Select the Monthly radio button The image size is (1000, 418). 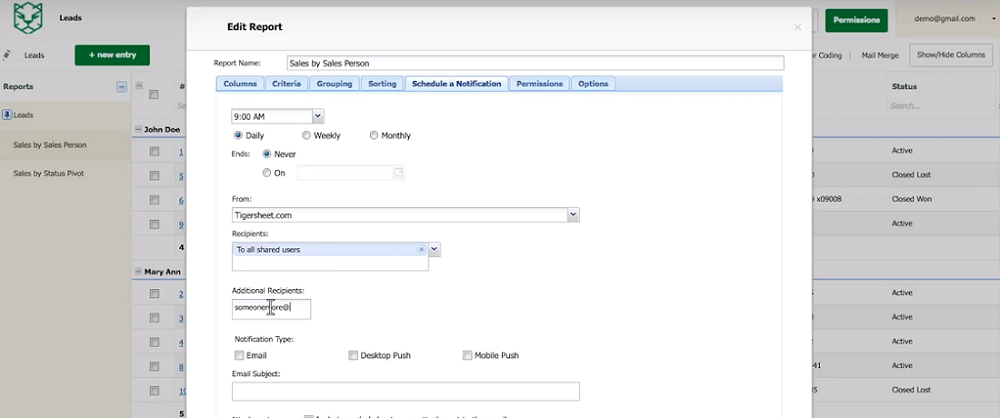point(374,135)
